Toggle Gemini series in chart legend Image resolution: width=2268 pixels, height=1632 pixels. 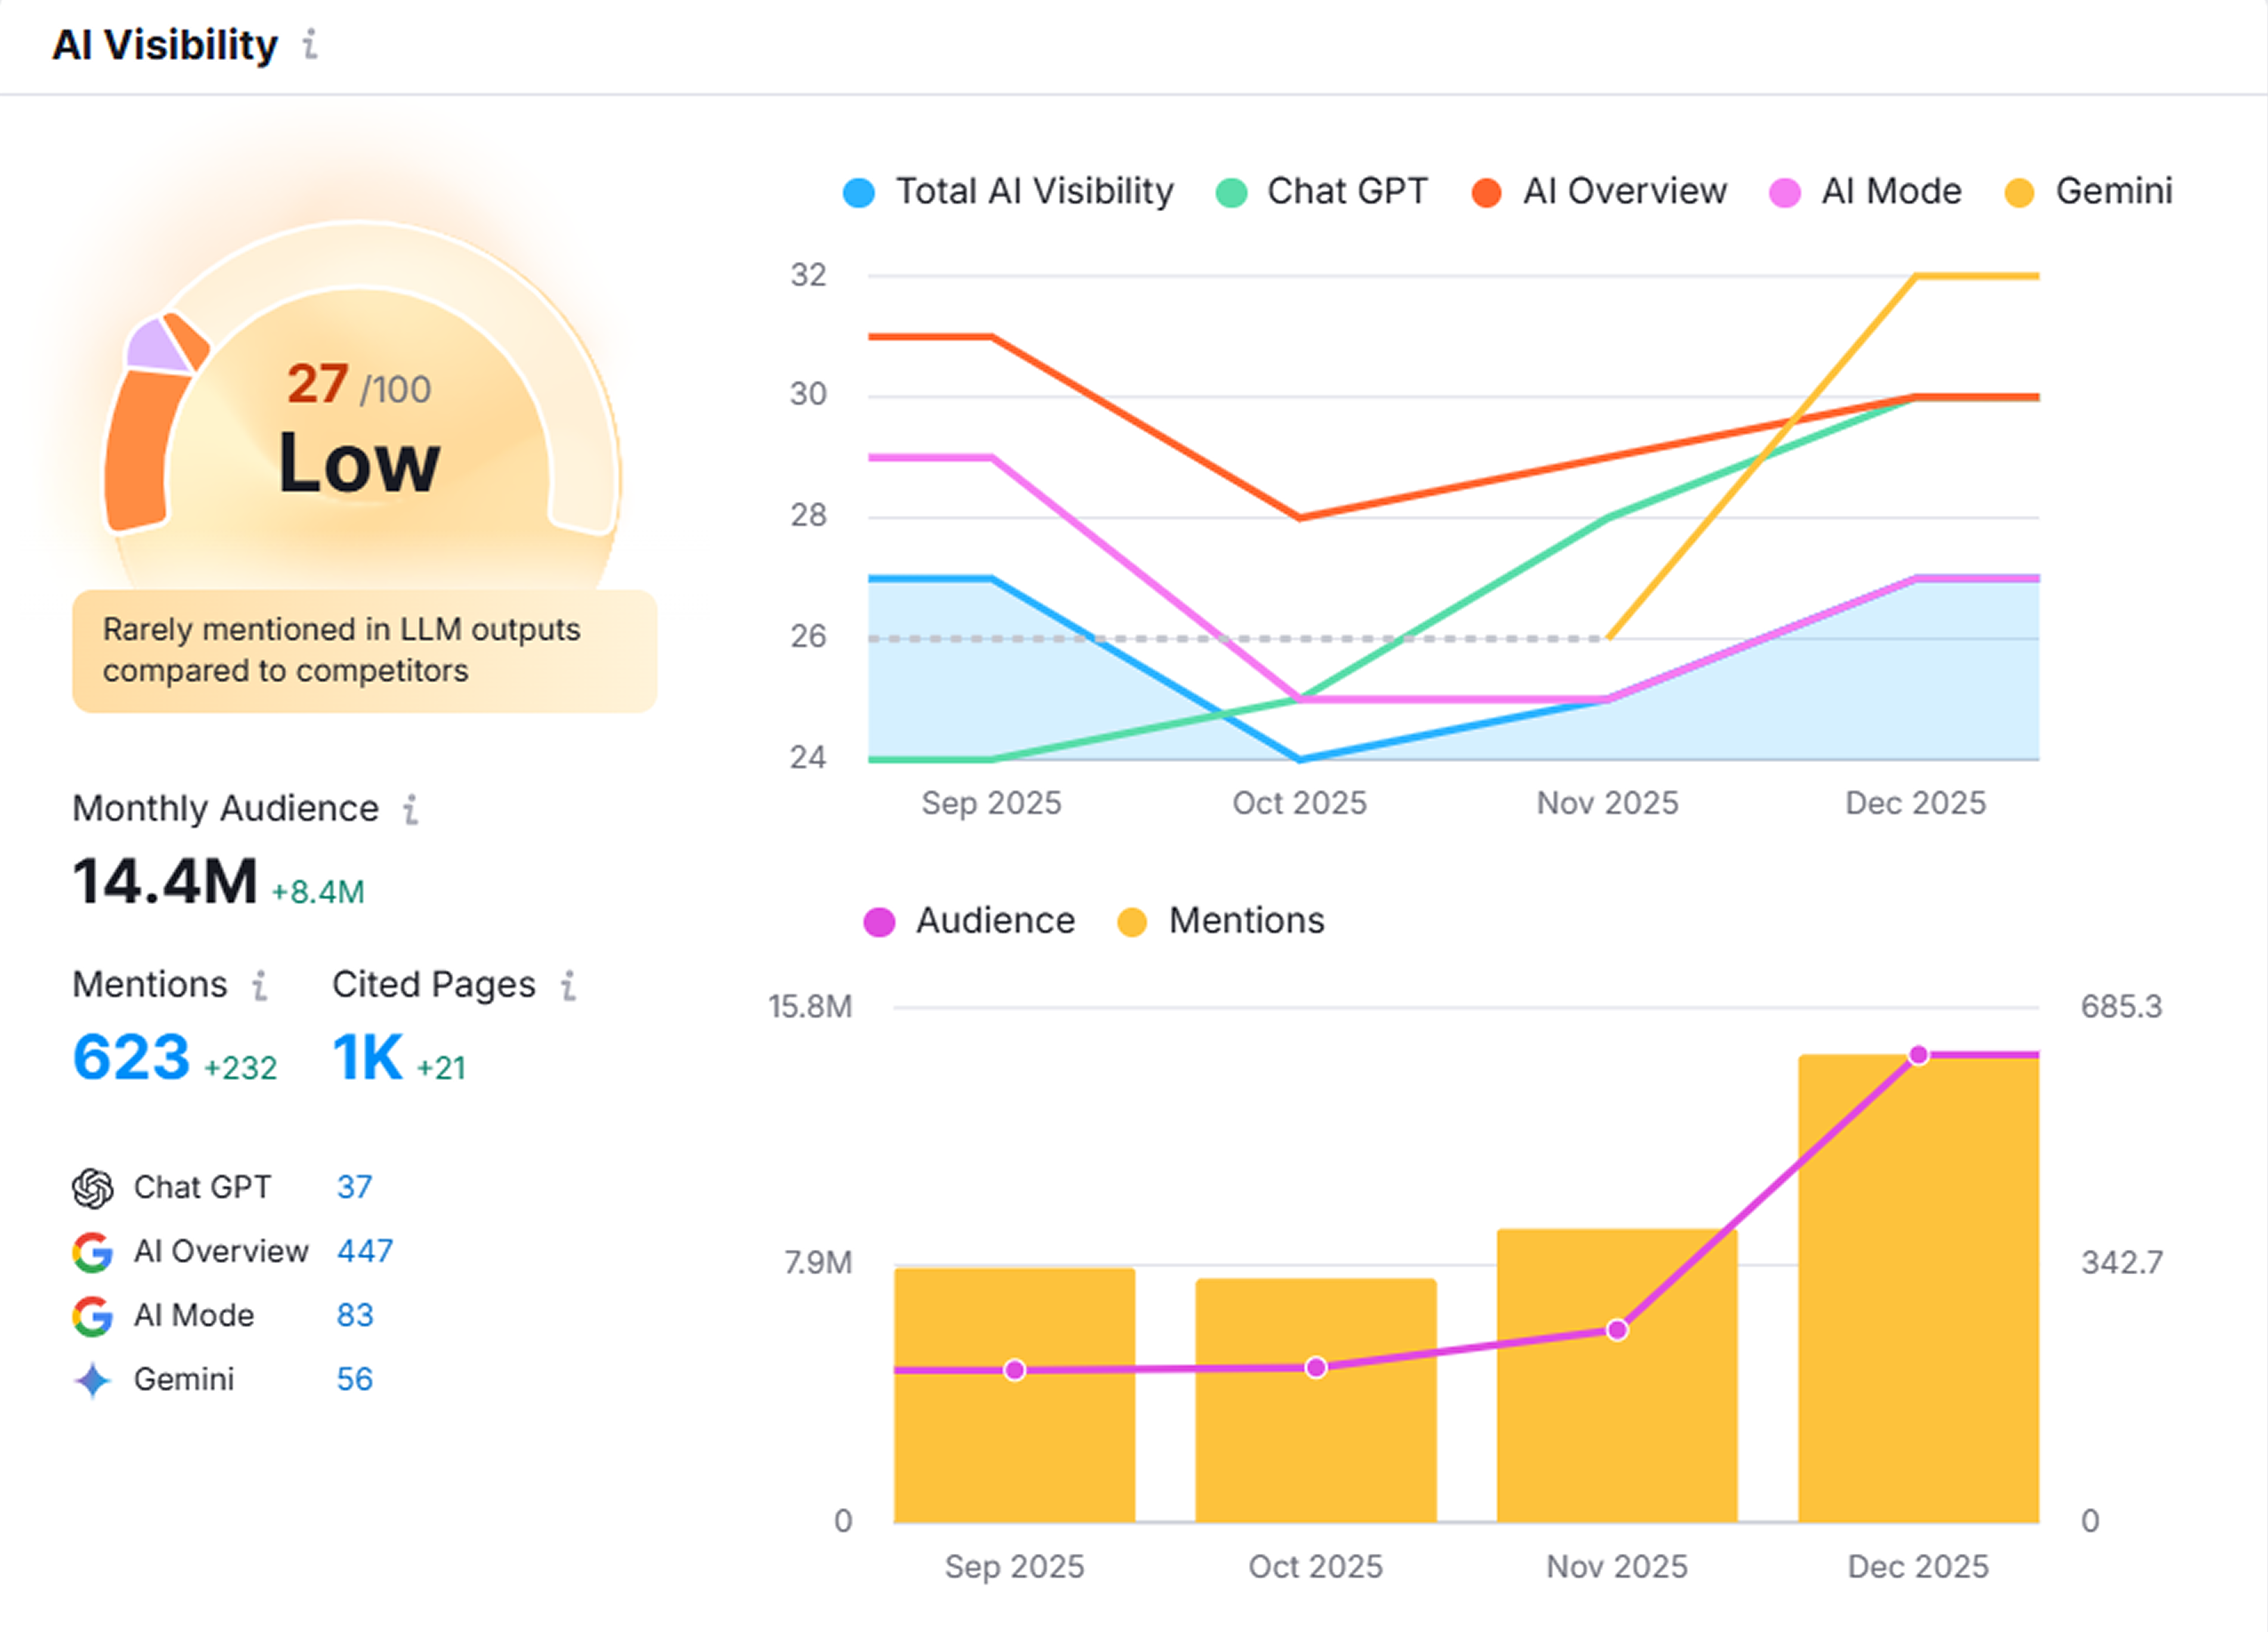[x=2088, y=191]
